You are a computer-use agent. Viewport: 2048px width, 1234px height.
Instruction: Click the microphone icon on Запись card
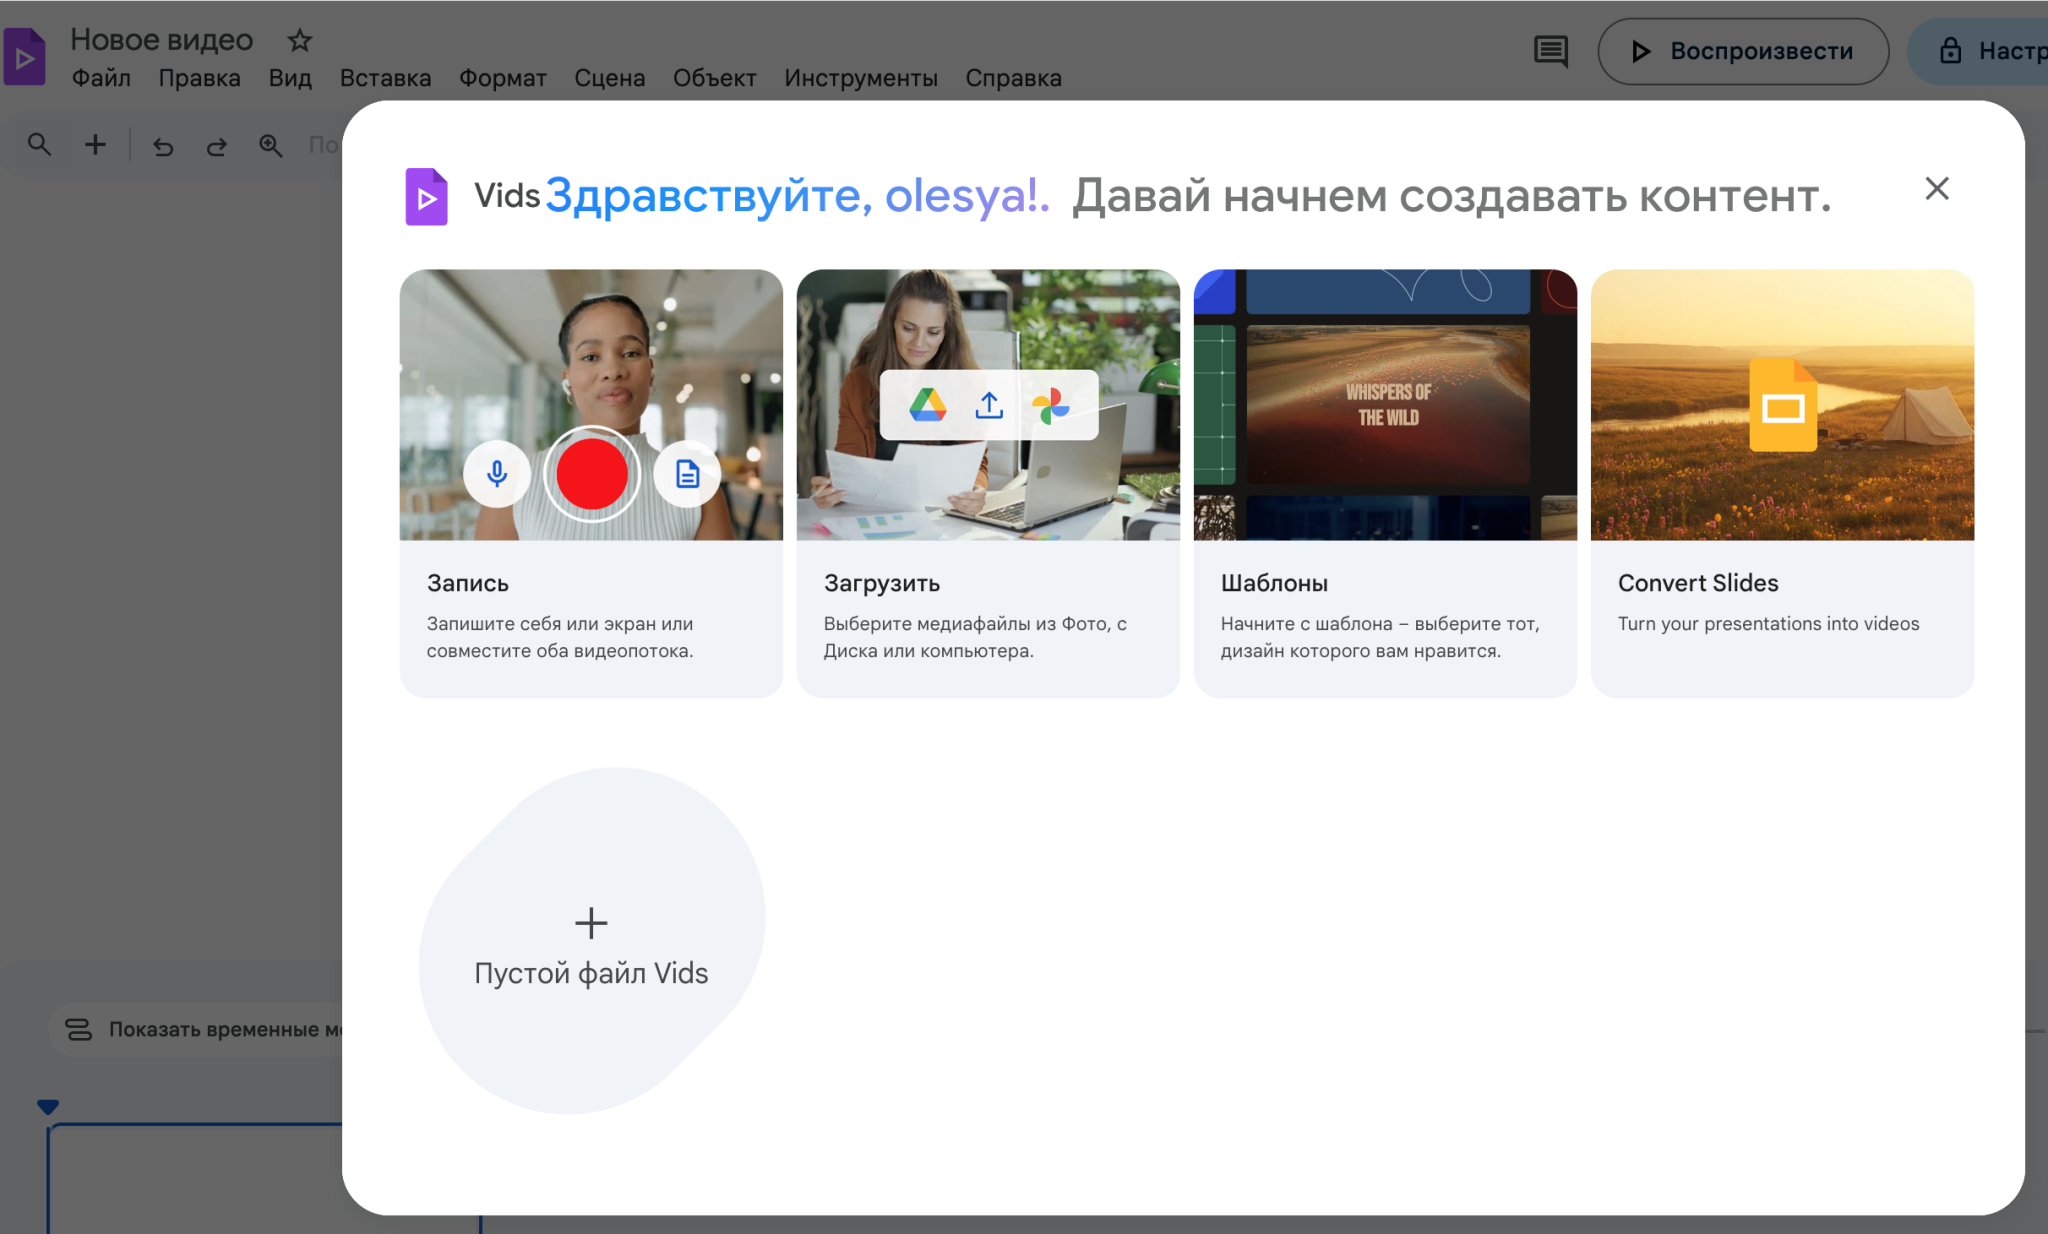(497, 474)
